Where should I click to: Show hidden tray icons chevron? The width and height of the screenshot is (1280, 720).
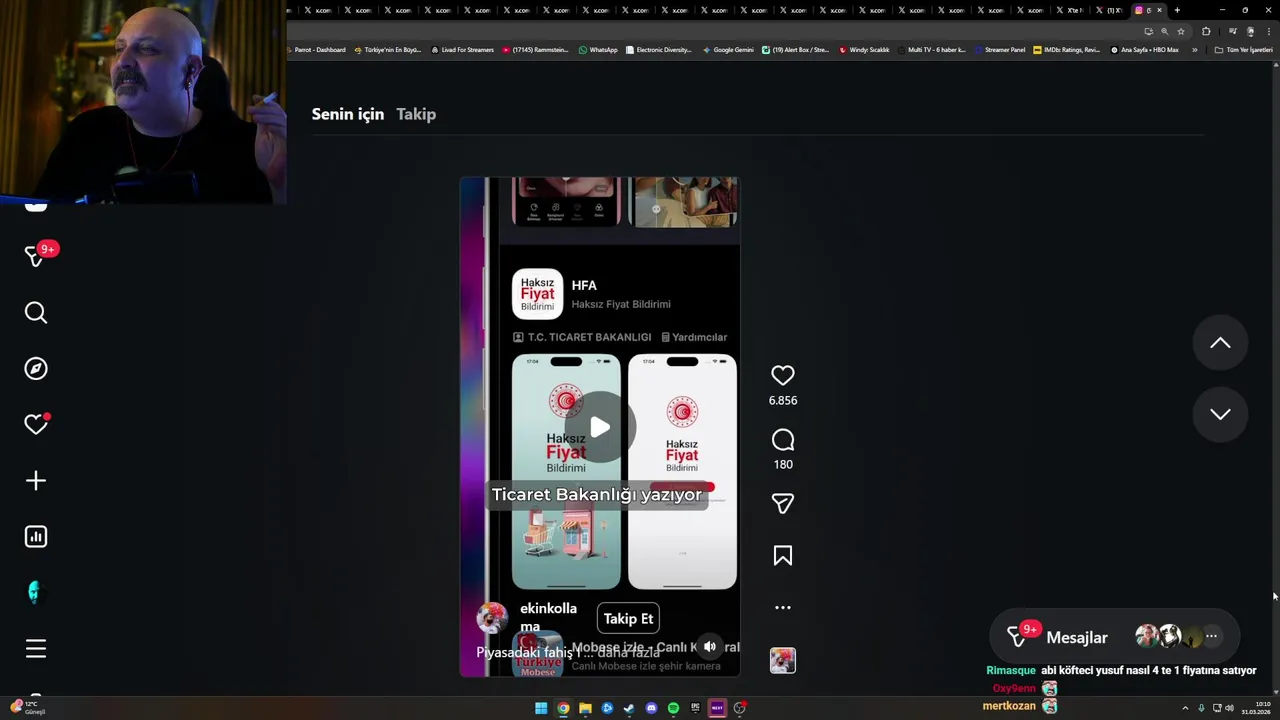(1186, 708)
